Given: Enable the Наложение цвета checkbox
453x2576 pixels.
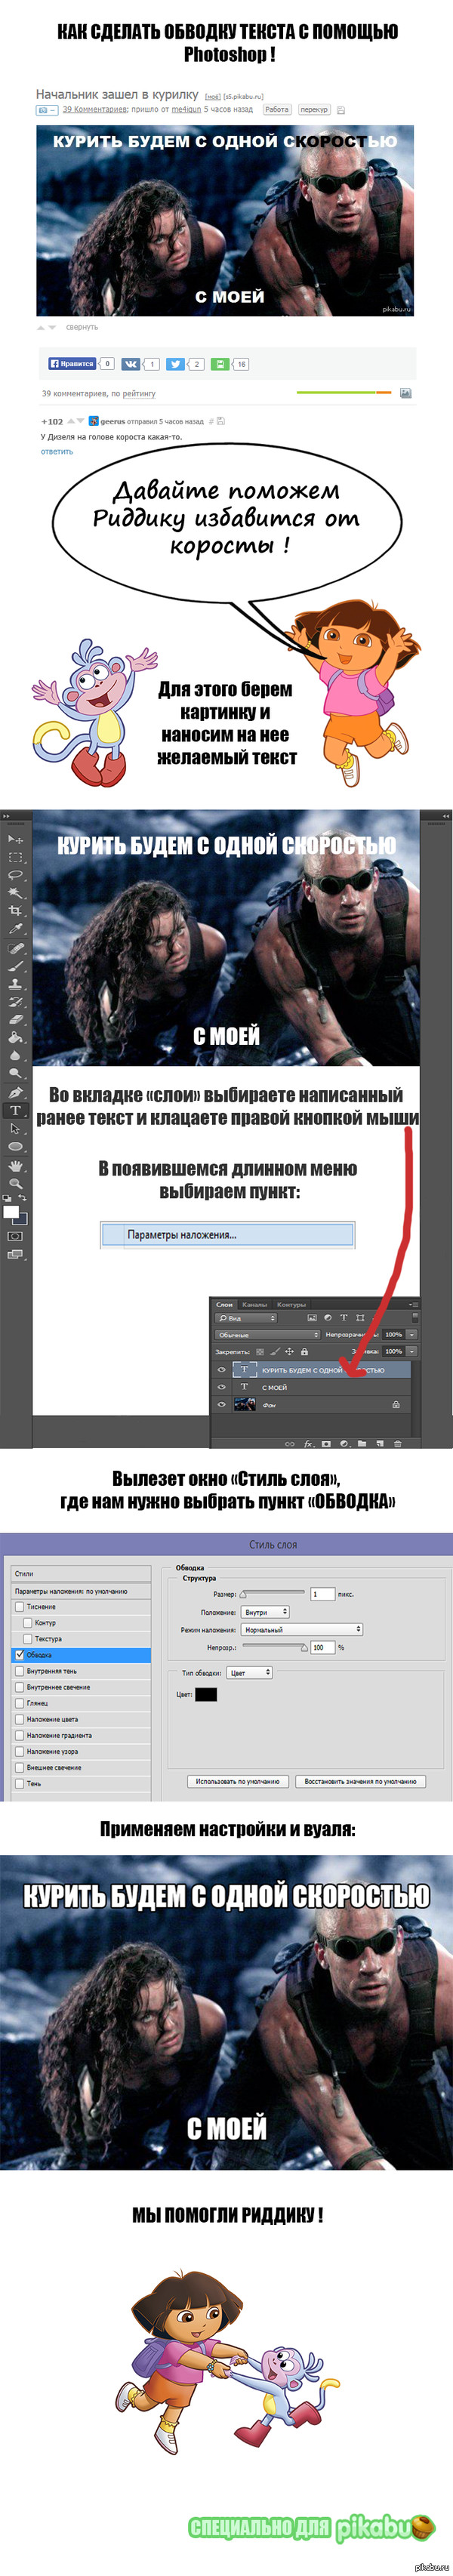Looking at the screenshot, I should coord(19,1719).
